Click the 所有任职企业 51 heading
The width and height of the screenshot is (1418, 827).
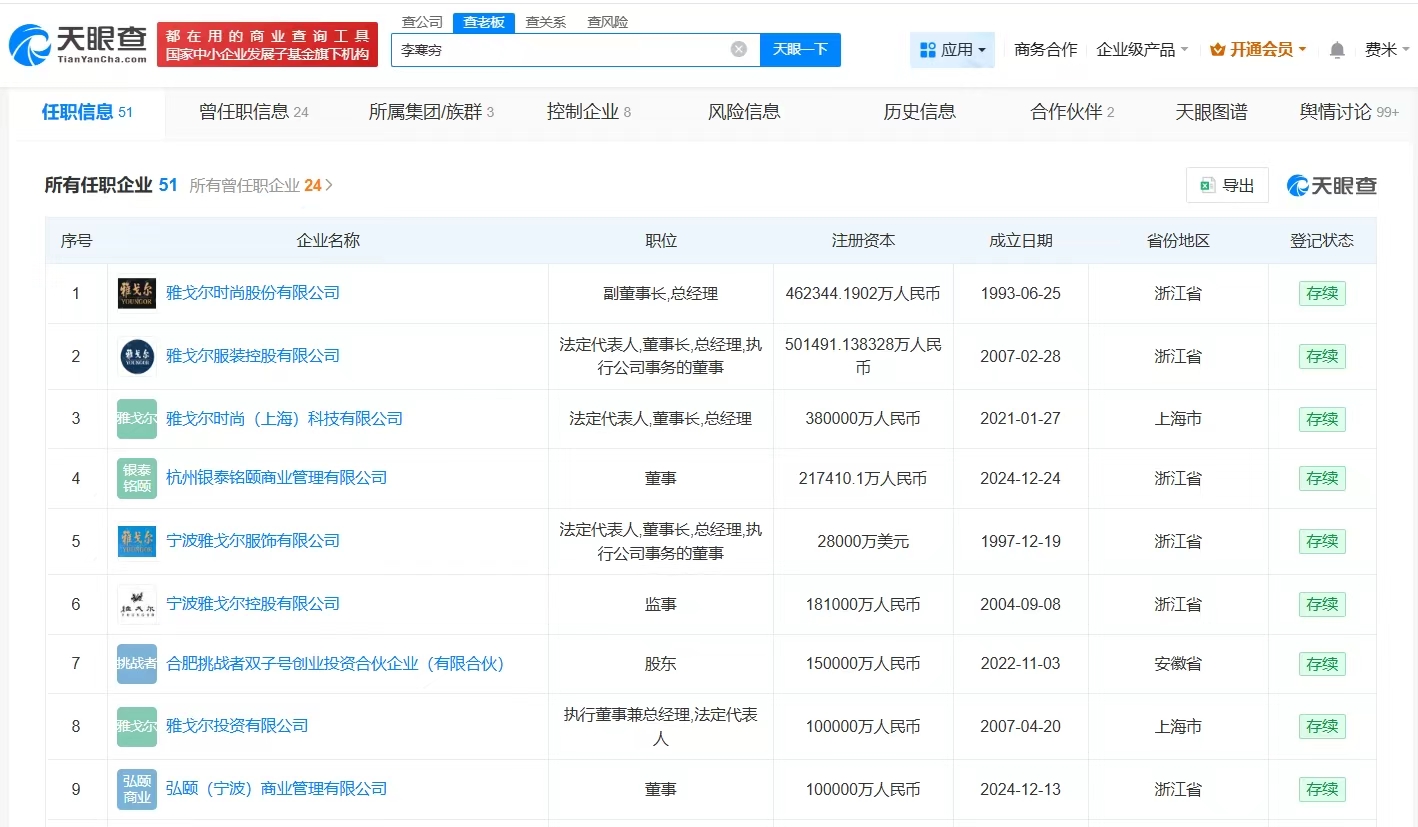(x=111, y=185)
